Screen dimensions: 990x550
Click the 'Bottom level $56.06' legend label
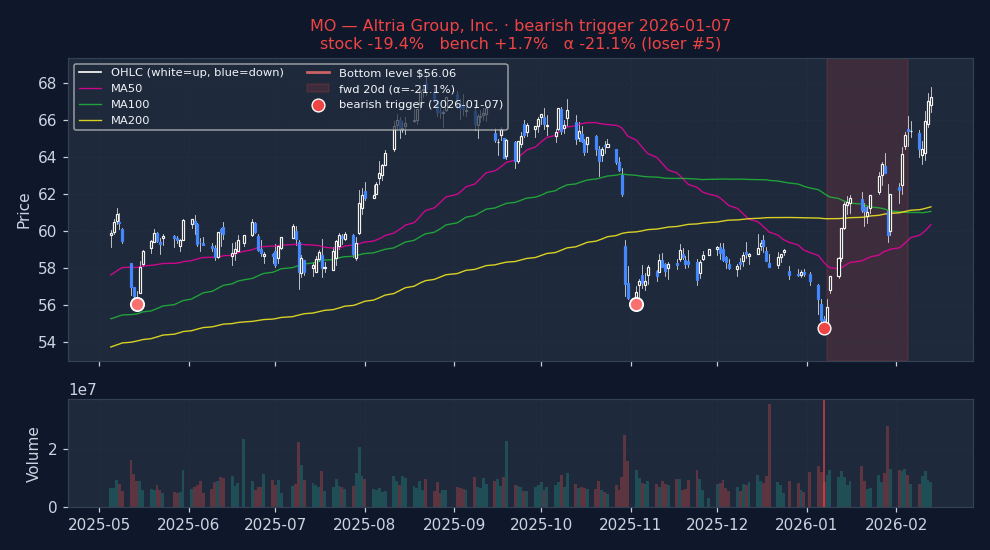pos(397,73)
